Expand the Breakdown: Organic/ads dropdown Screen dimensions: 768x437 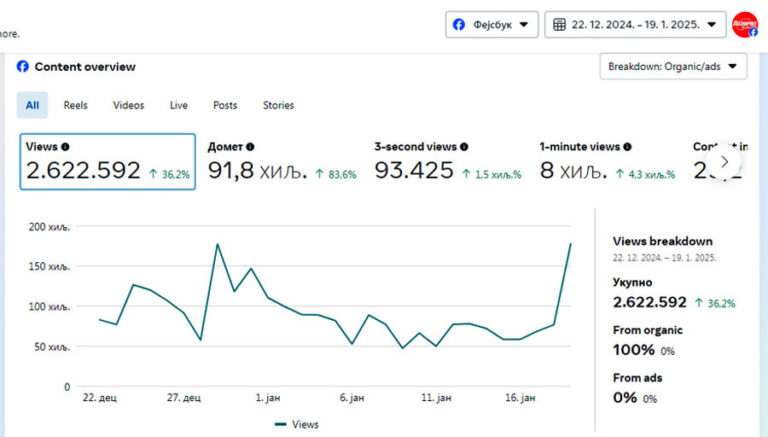(x=673, y=67)
